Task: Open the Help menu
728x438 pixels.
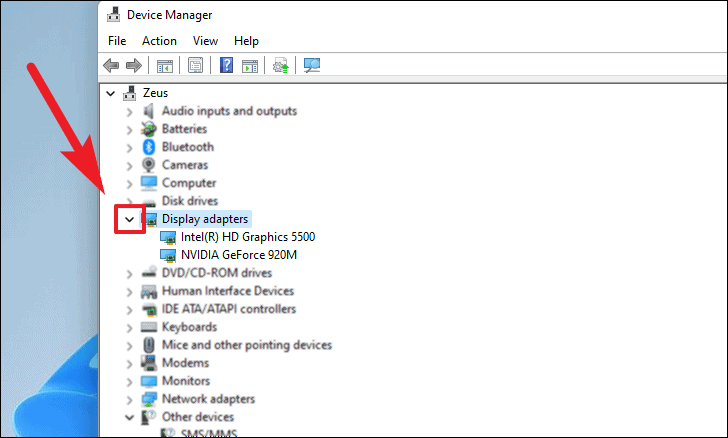Action: point(246,41)
